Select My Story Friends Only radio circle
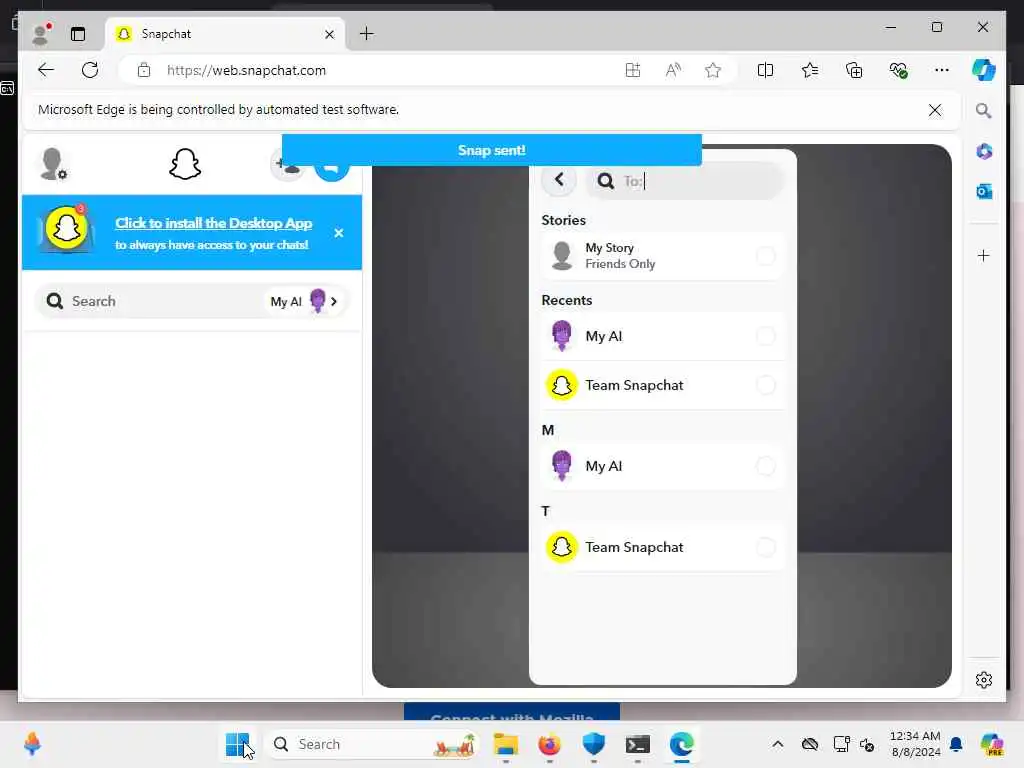1024x768 pixels. pyautogui.click(x=765, y=256)
